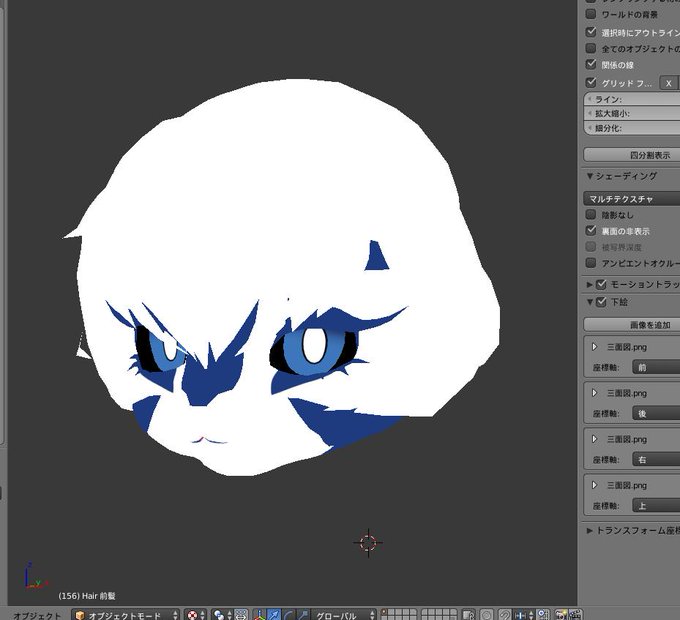Toggle lock camera and layers to scene

468,615
